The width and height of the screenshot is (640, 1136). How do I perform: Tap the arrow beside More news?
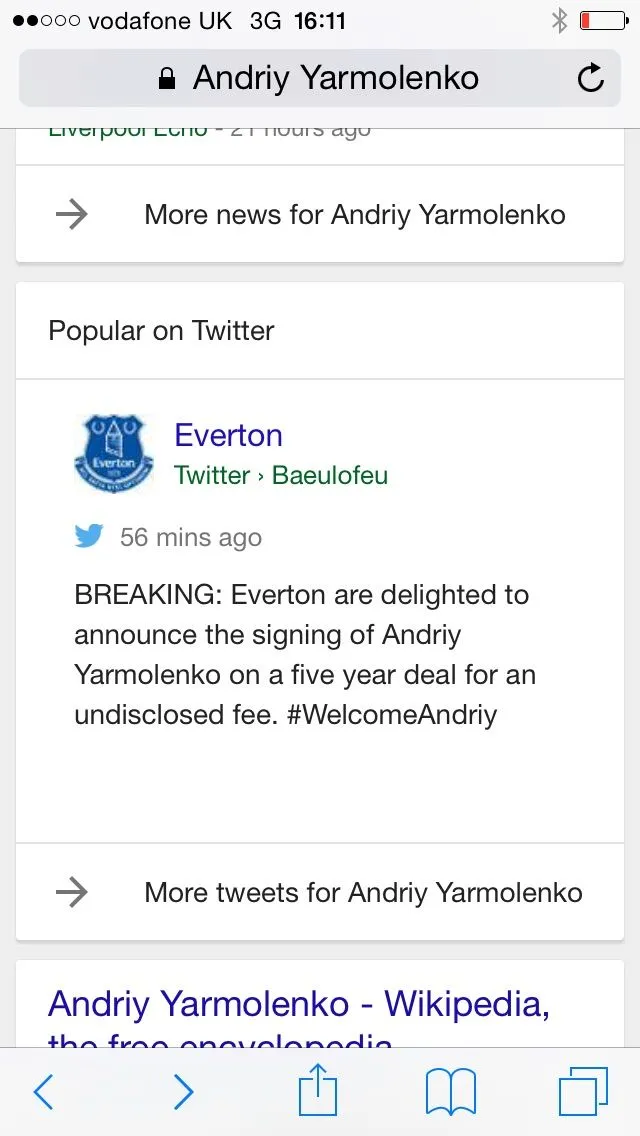click(x=72, y=214)
